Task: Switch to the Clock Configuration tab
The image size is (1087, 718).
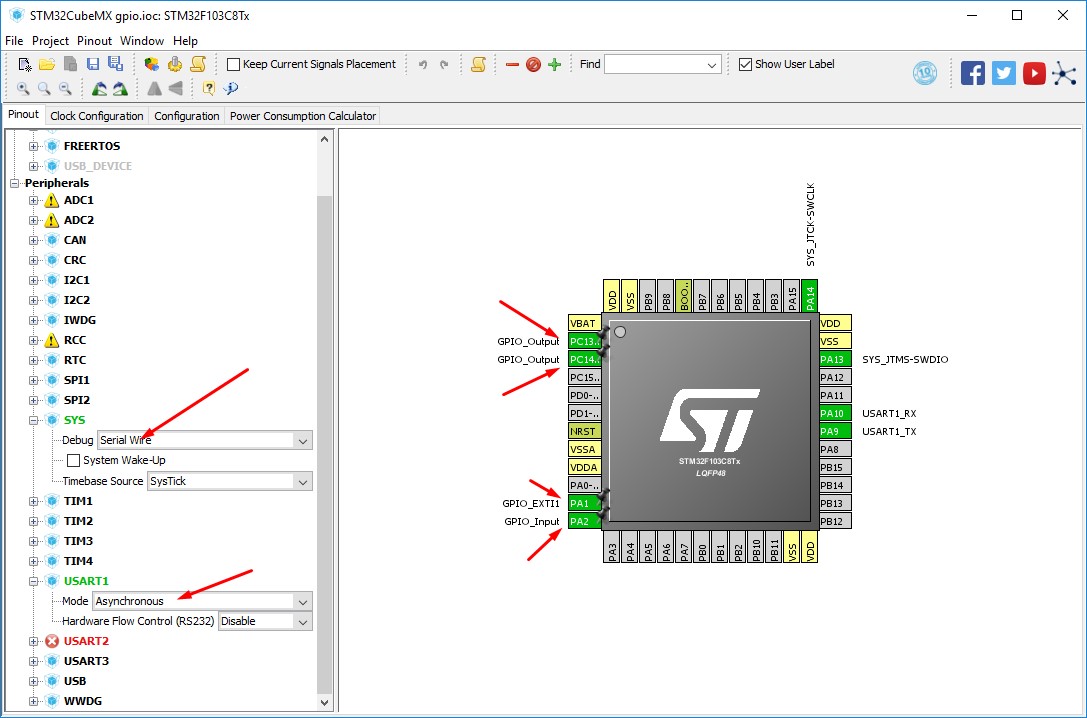Action: pos(96,115)
